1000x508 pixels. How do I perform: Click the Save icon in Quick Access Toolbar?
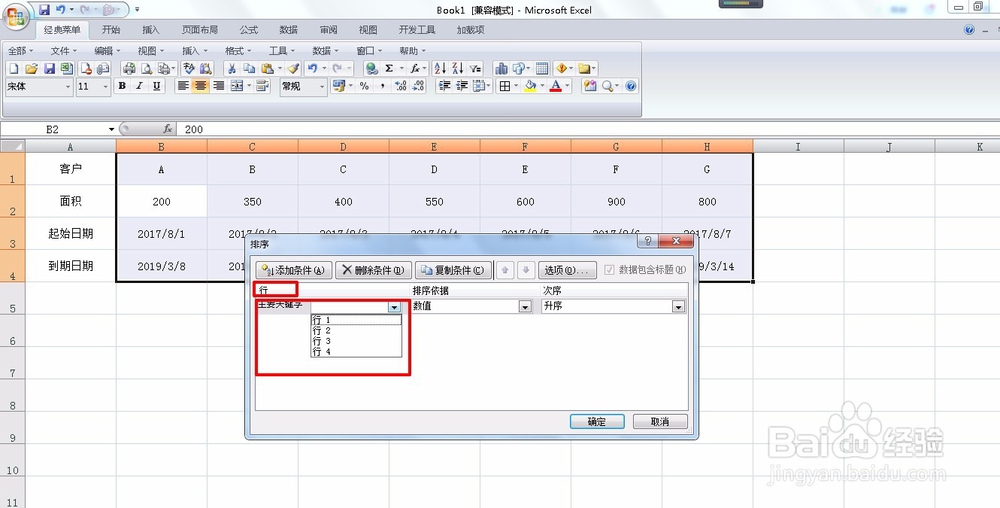click(44, 10)
